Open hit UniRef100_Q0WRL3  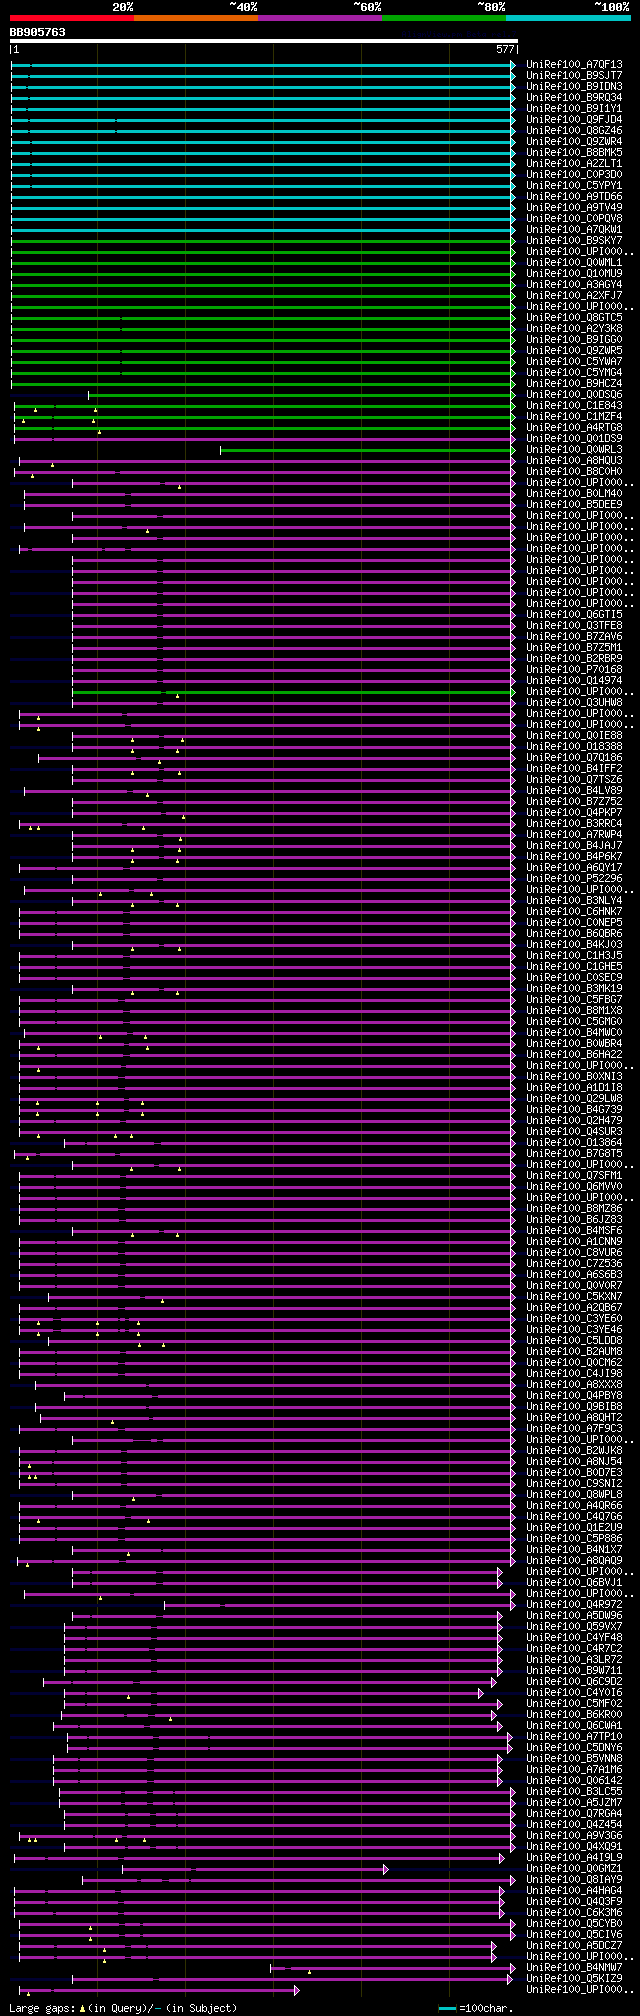(x=574, y=450)
